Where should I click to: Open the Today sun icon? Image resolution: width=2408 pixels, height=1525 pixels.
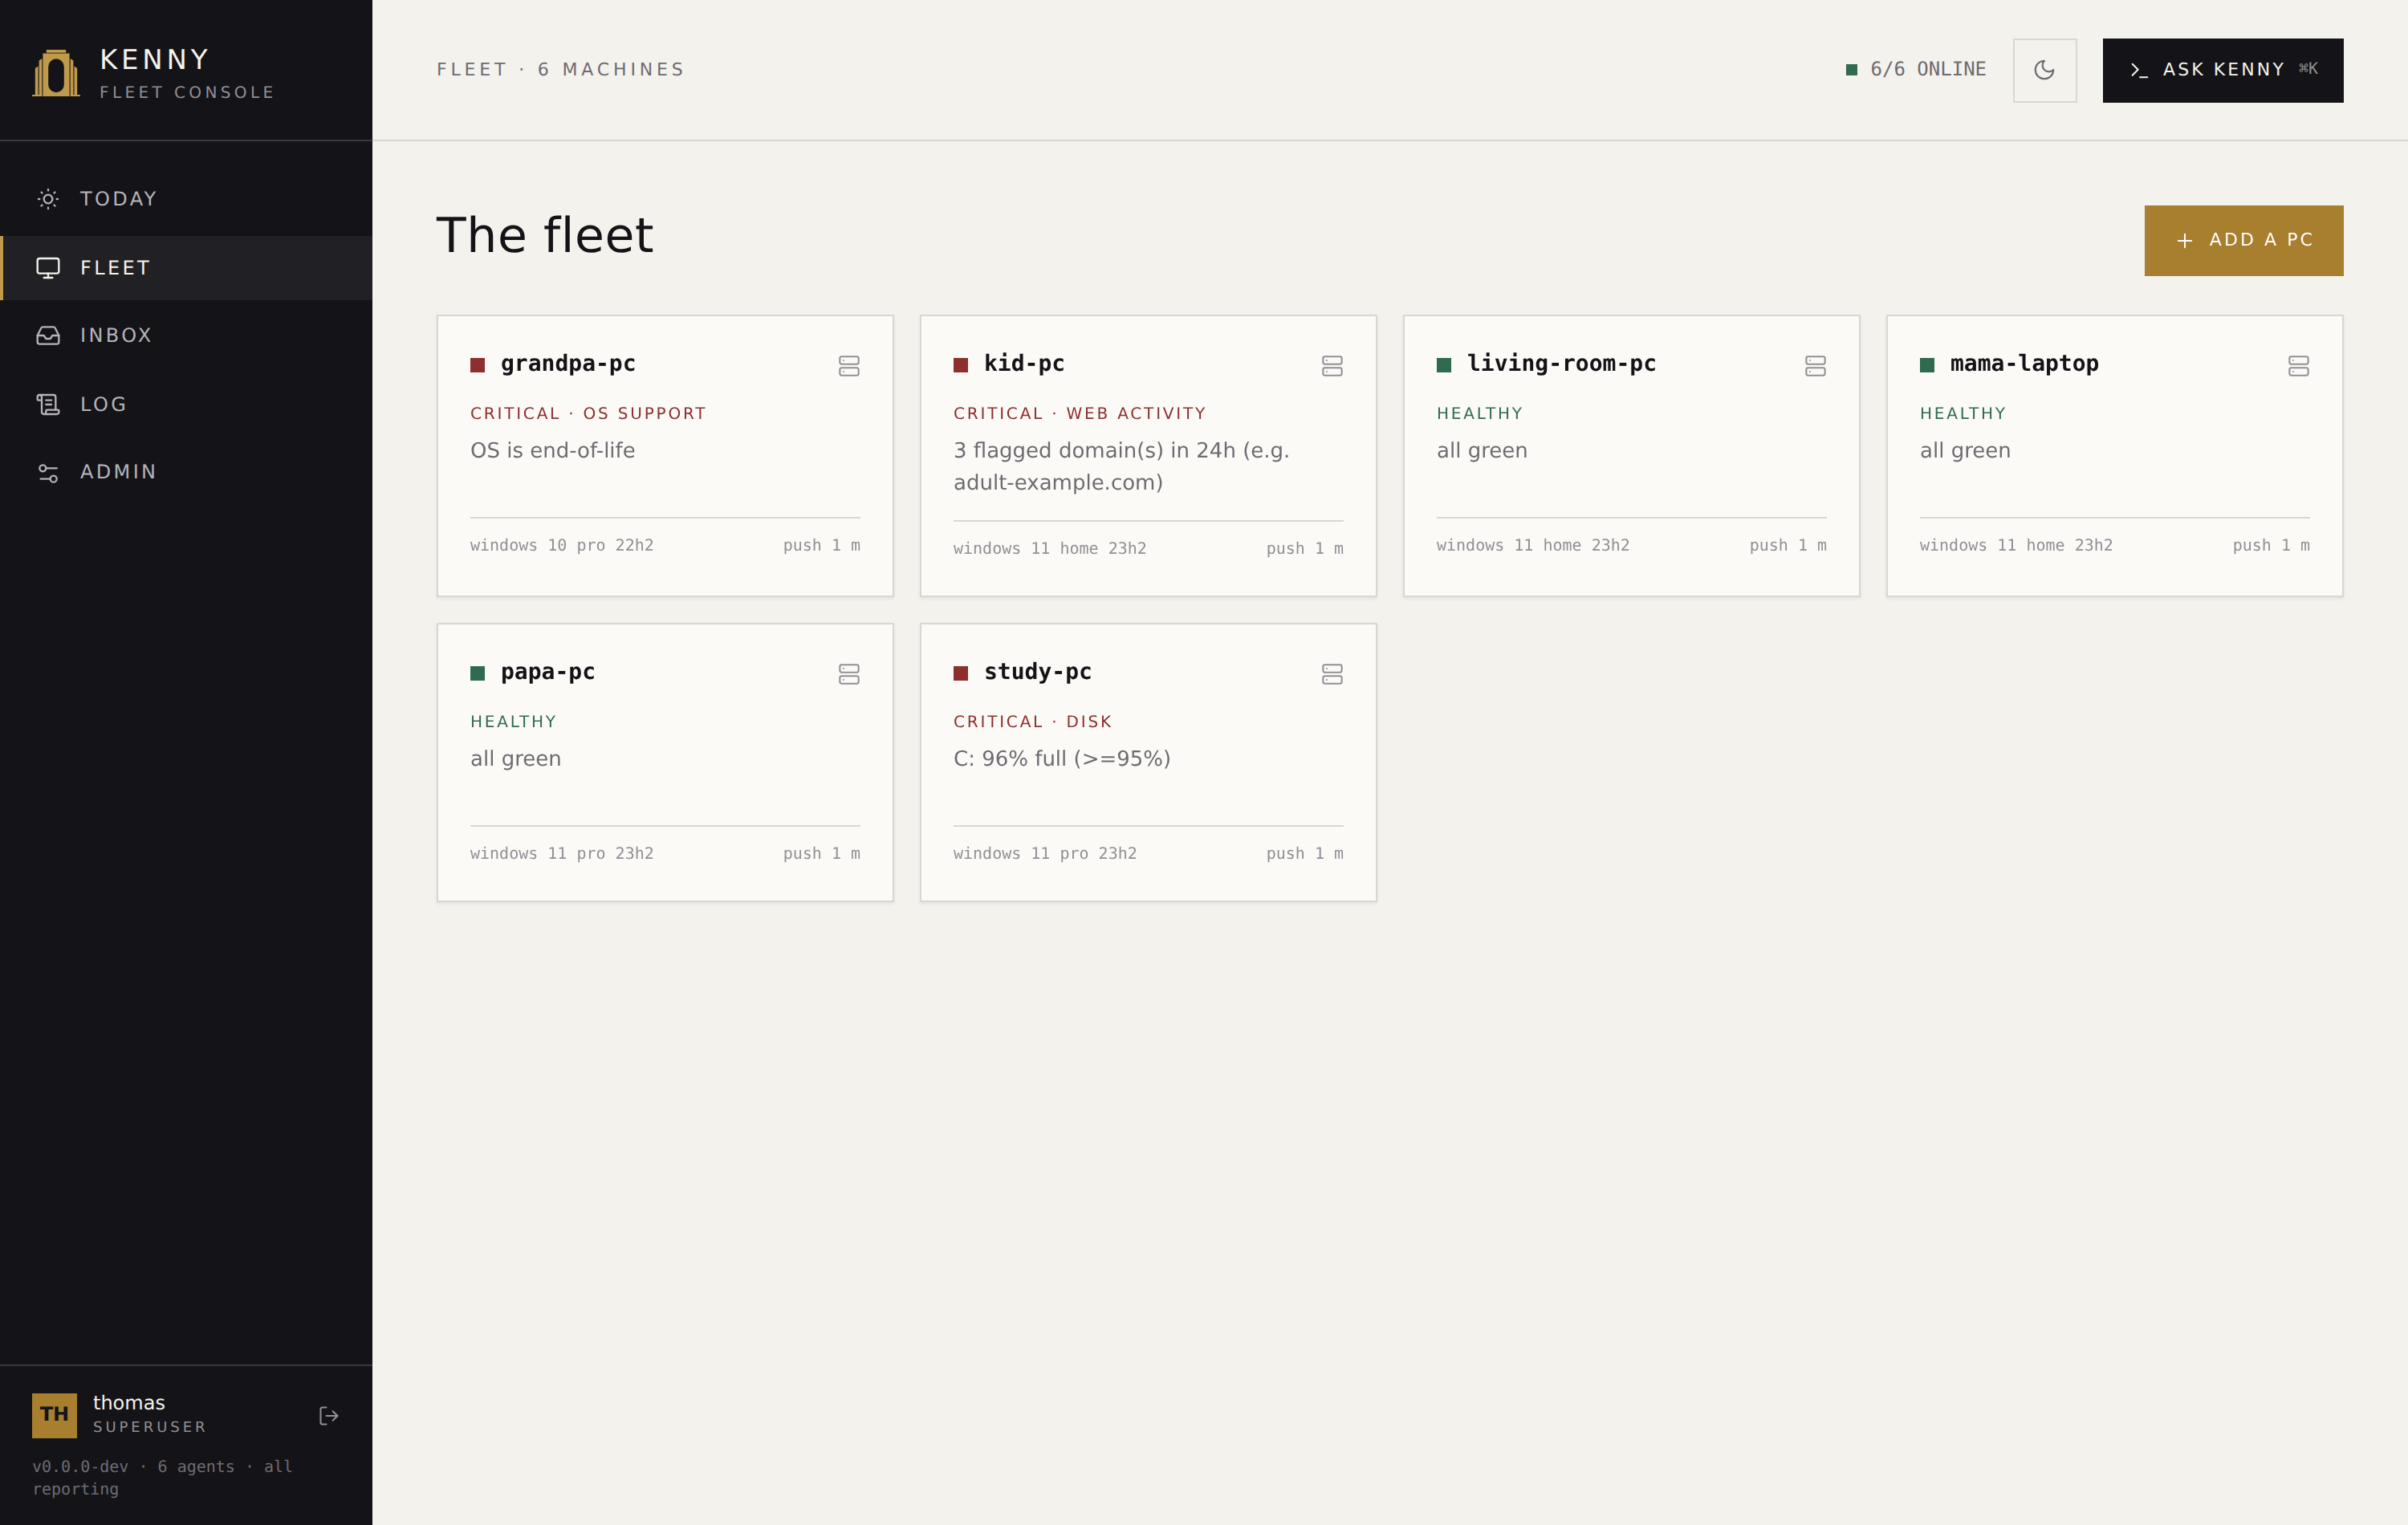pyautogui.click(x=48, y=199)
